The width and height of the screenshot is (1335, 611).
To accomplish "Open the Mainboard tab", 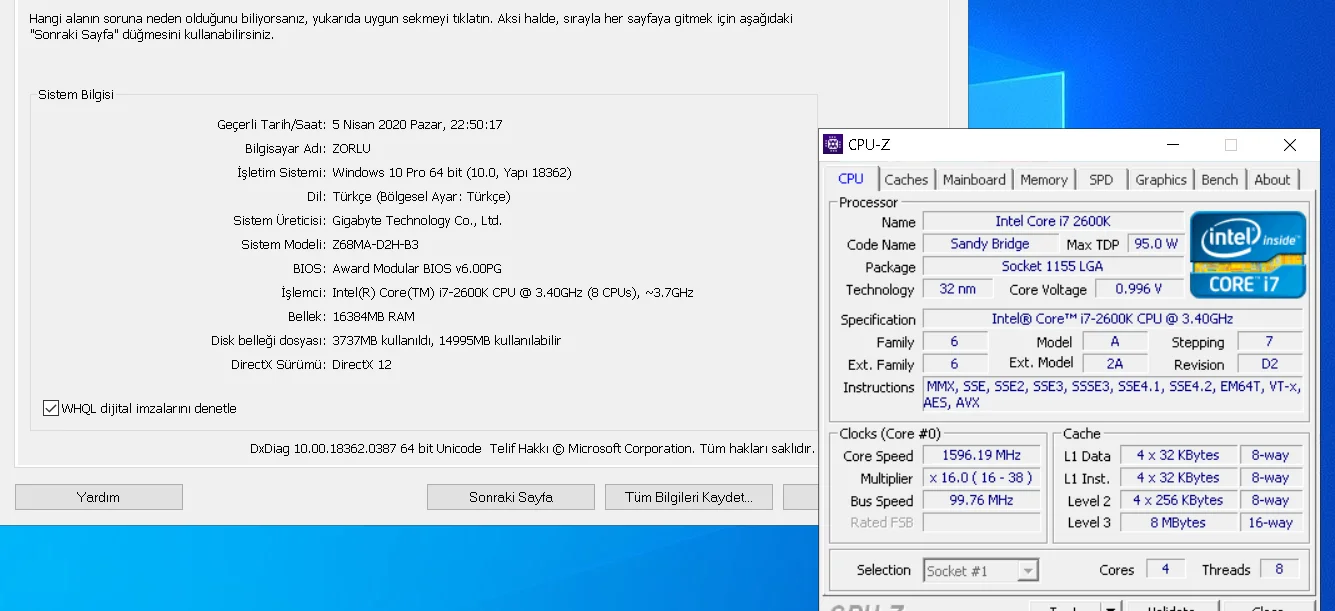I will (x=974, y=180).
